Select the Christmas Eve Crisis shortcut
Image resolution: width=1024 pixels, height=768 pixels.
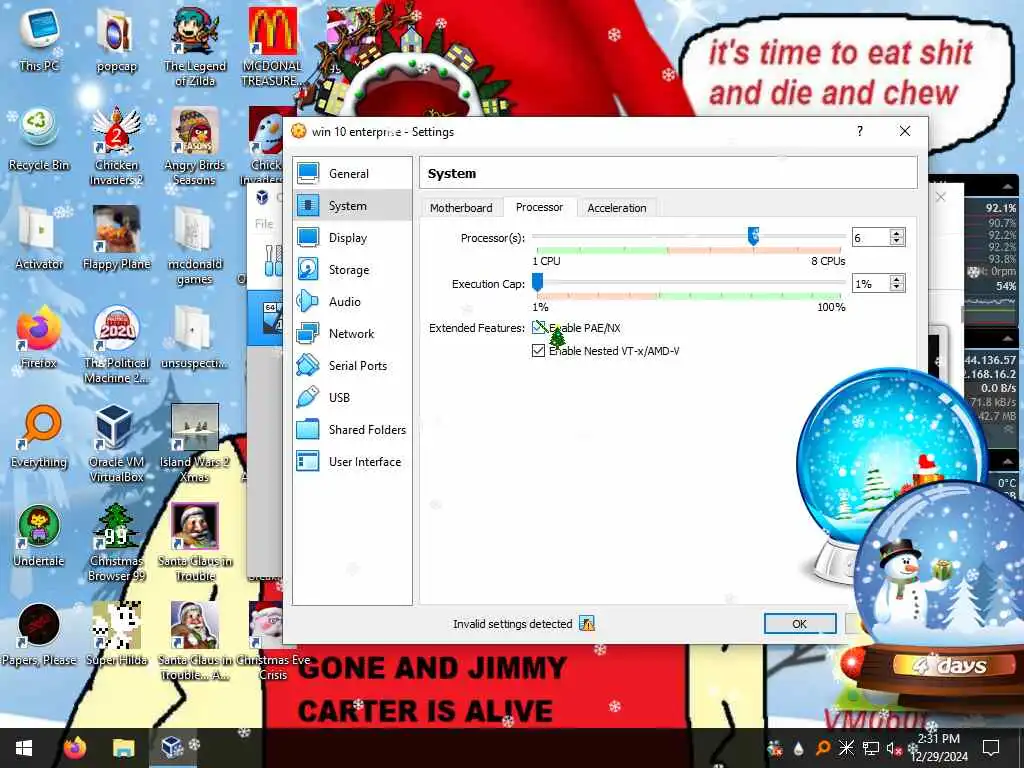pyautogui.click(x=272, y=641)
